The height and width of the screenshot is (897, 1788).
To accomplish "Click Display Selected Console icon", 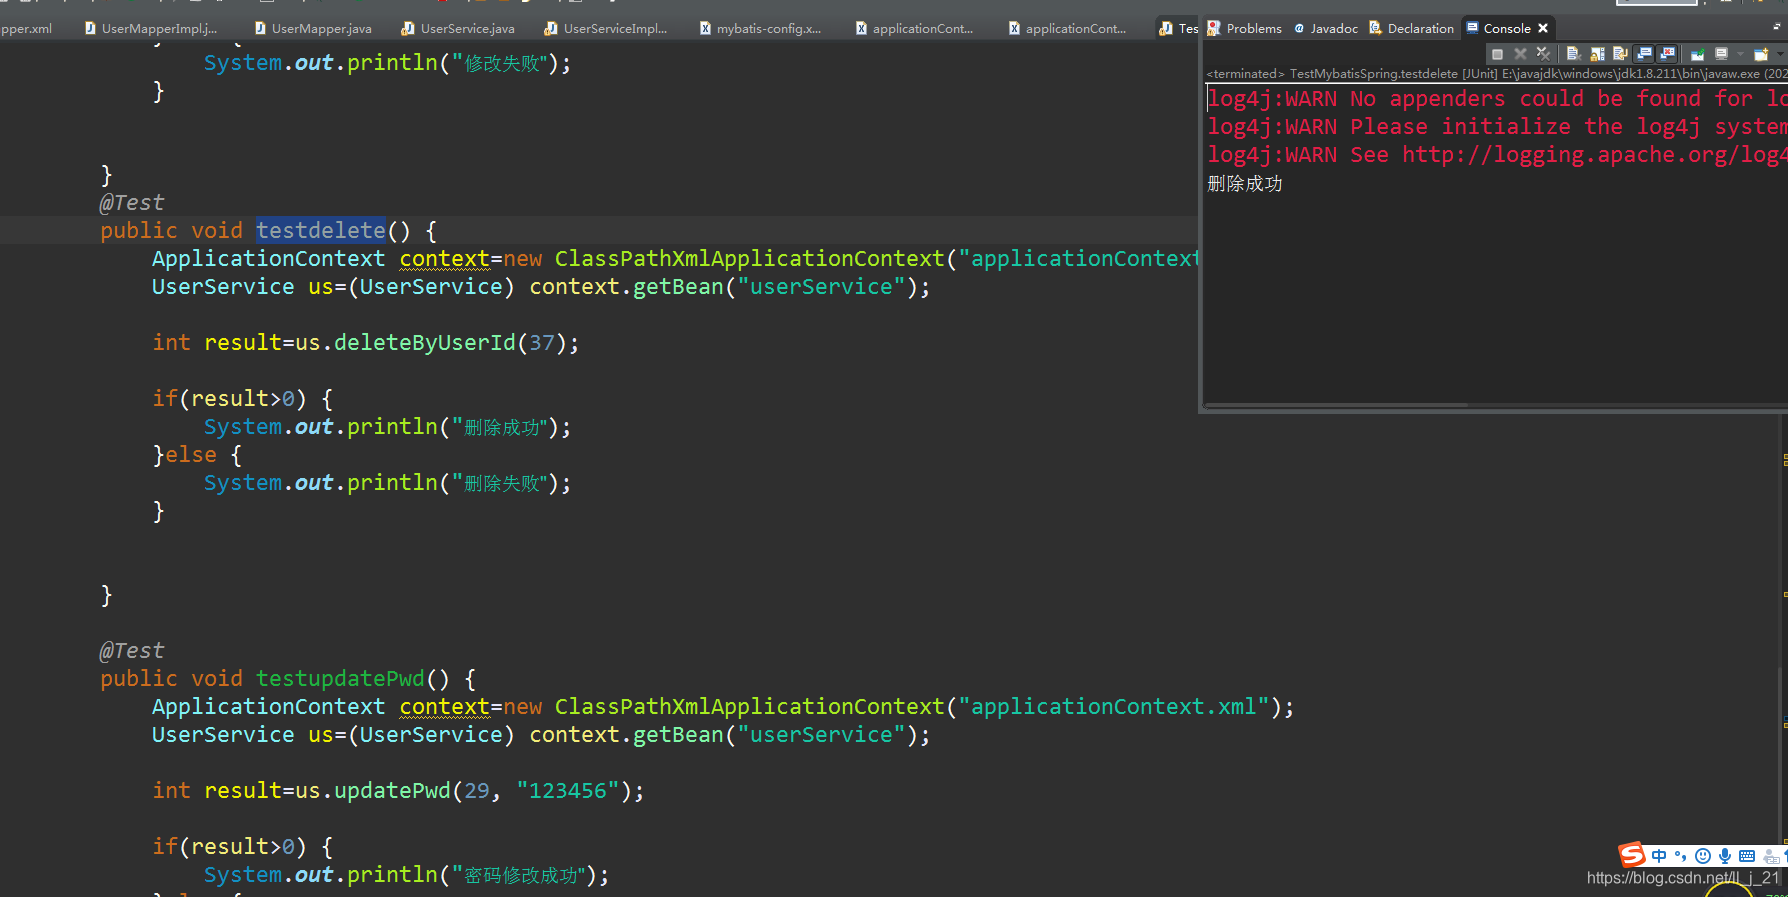I will click(1721, 54).
